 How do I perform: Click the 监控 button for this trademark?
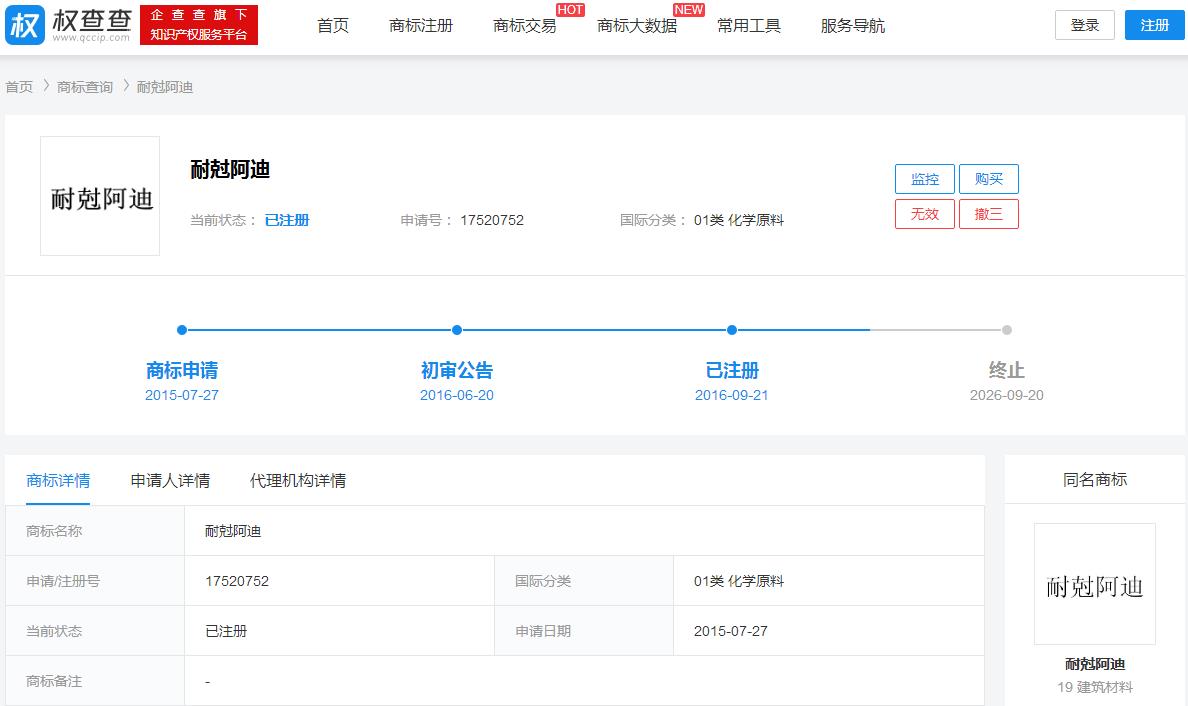pyautogui.click(x=924, y=179)
